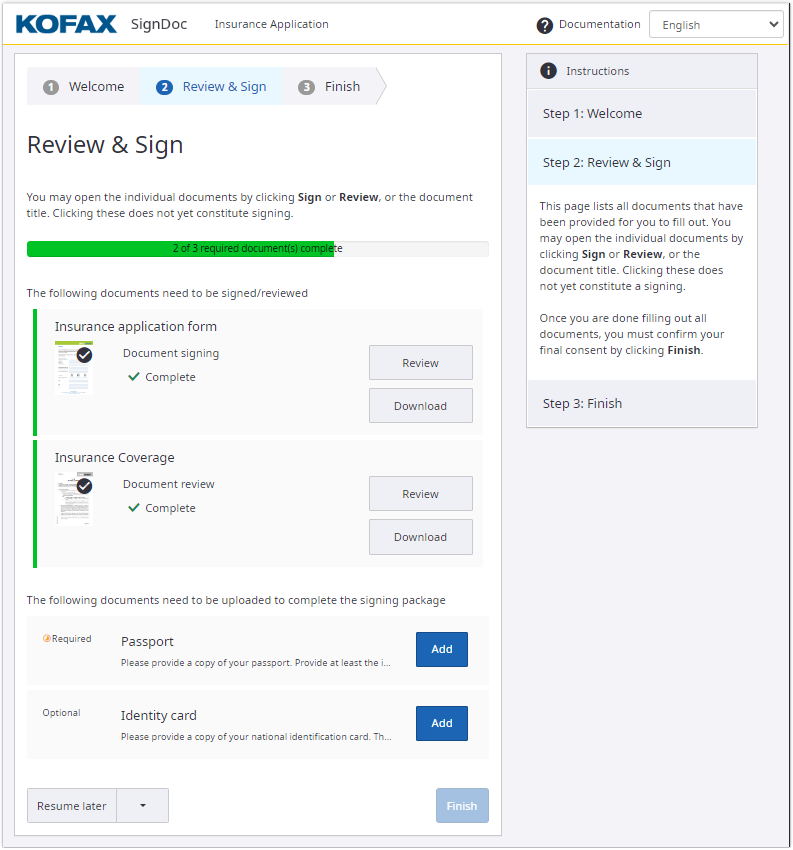Add a Passport document
This screenshot has height=850, width=793.
441,649
